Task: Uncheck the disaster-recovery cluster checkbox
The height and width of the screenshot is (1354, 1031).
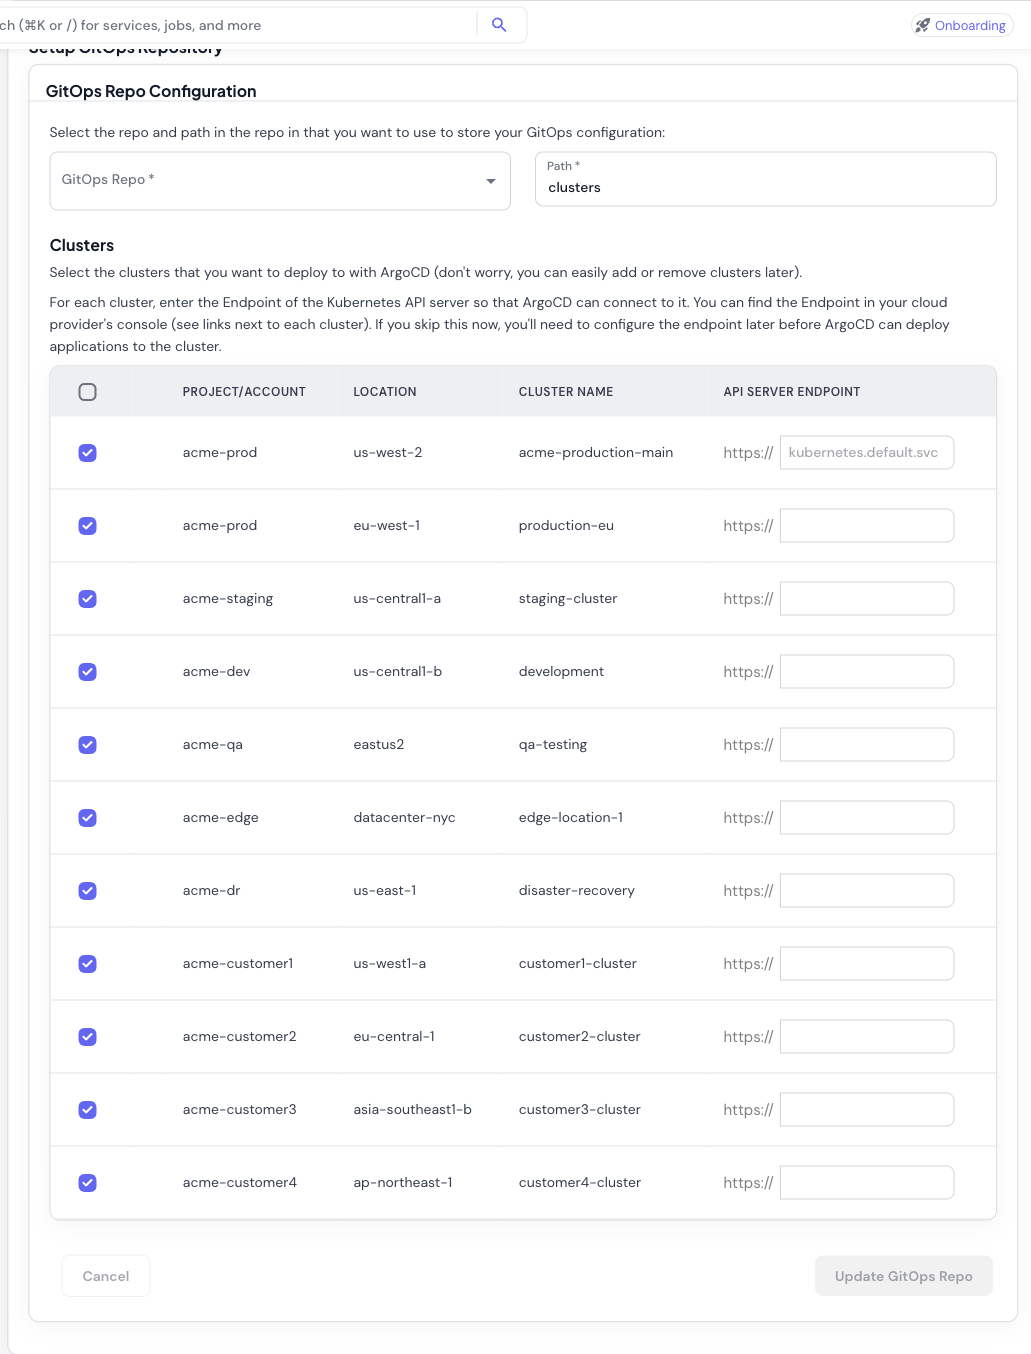Action: click(x=87, y=890)
